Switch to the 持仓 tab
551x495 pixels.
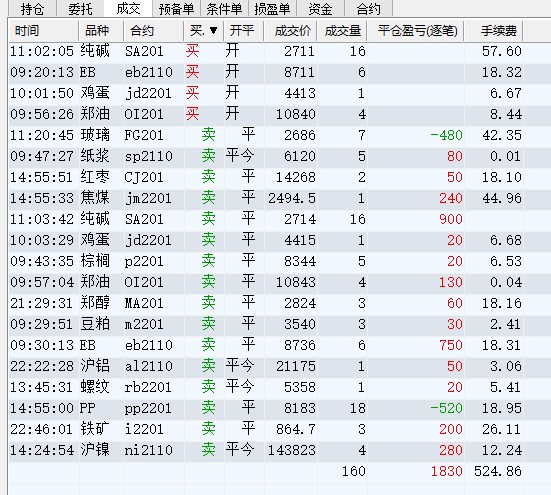(x=32, y=8)
